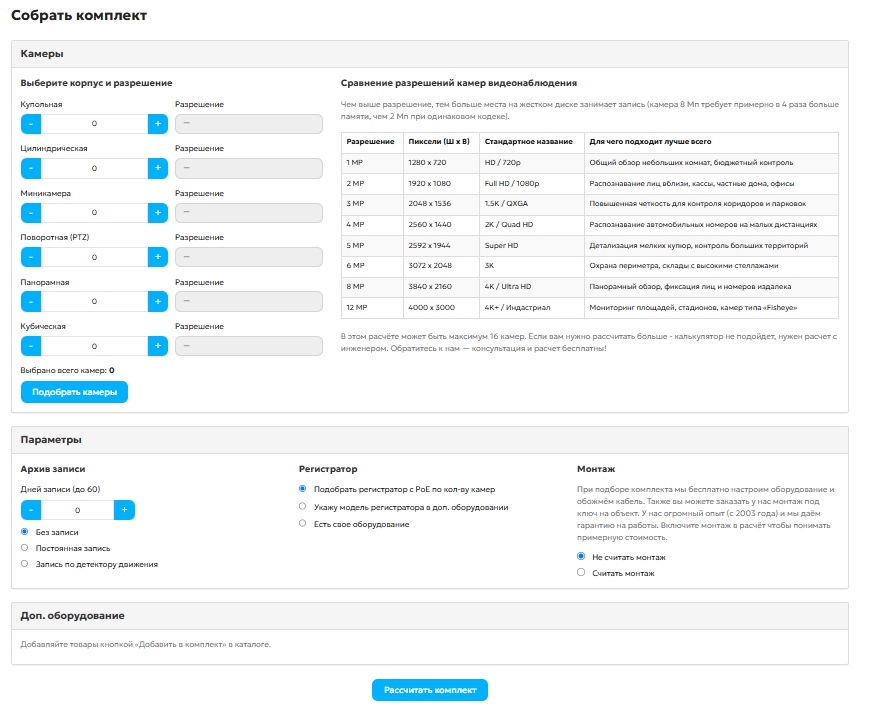Click the Super HD standard name cell

[532, 245]
